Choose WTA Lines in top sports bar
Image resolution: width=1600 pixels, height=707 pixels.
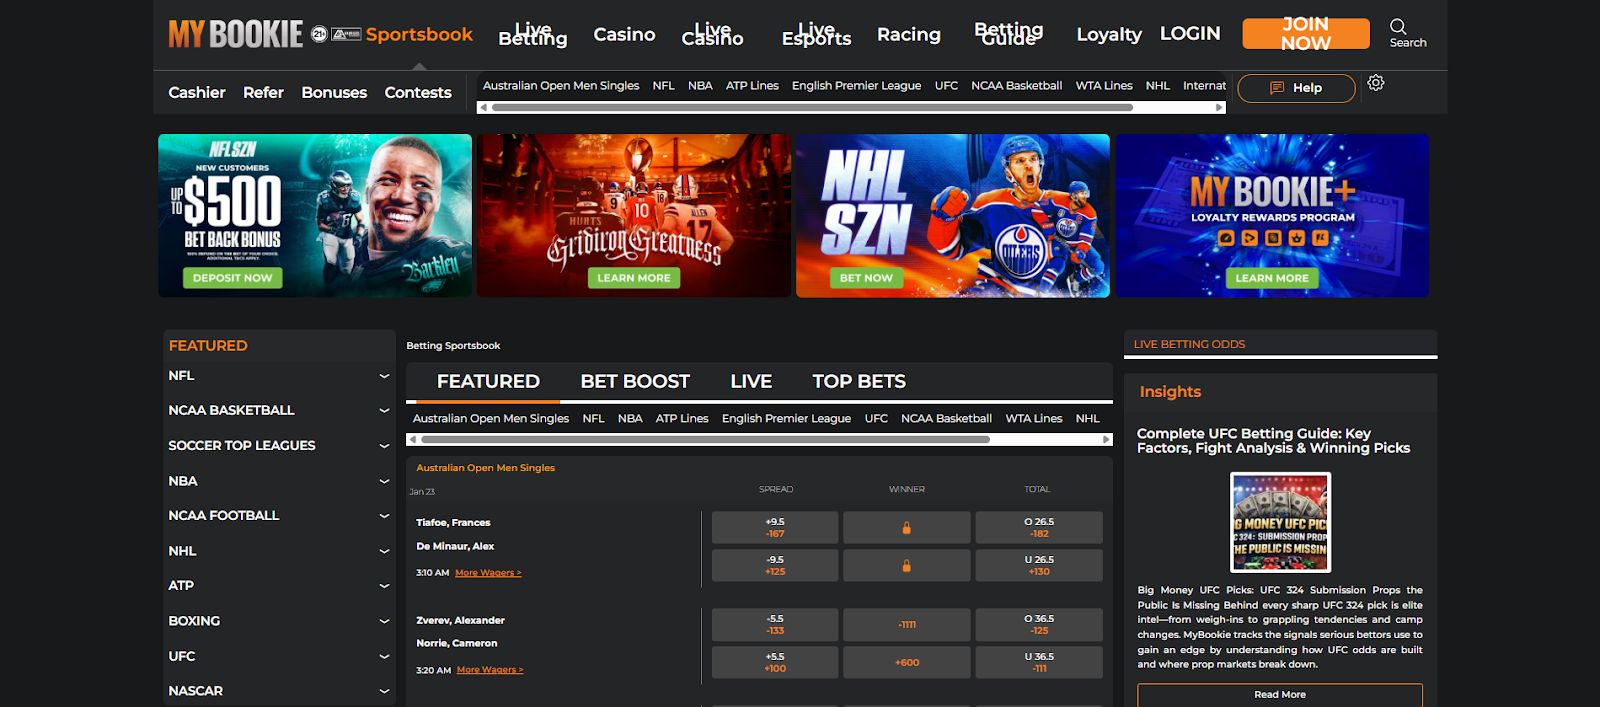pos(1104,85)
